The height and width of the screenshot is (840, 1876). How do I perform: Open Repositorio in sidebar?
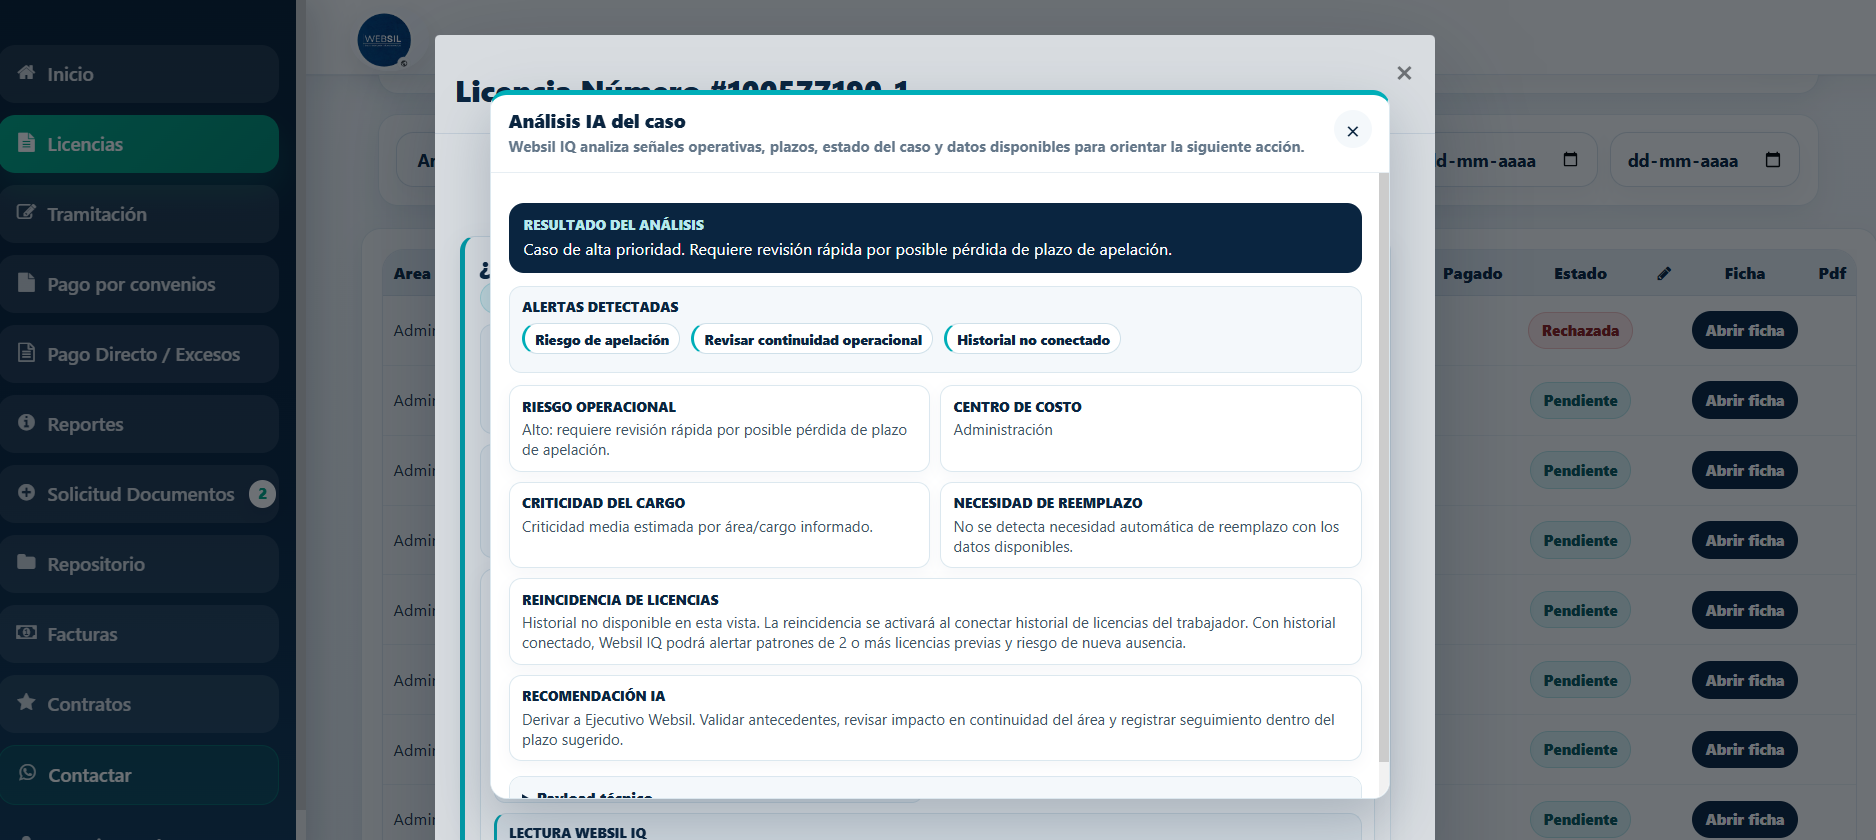coord(139,564)
